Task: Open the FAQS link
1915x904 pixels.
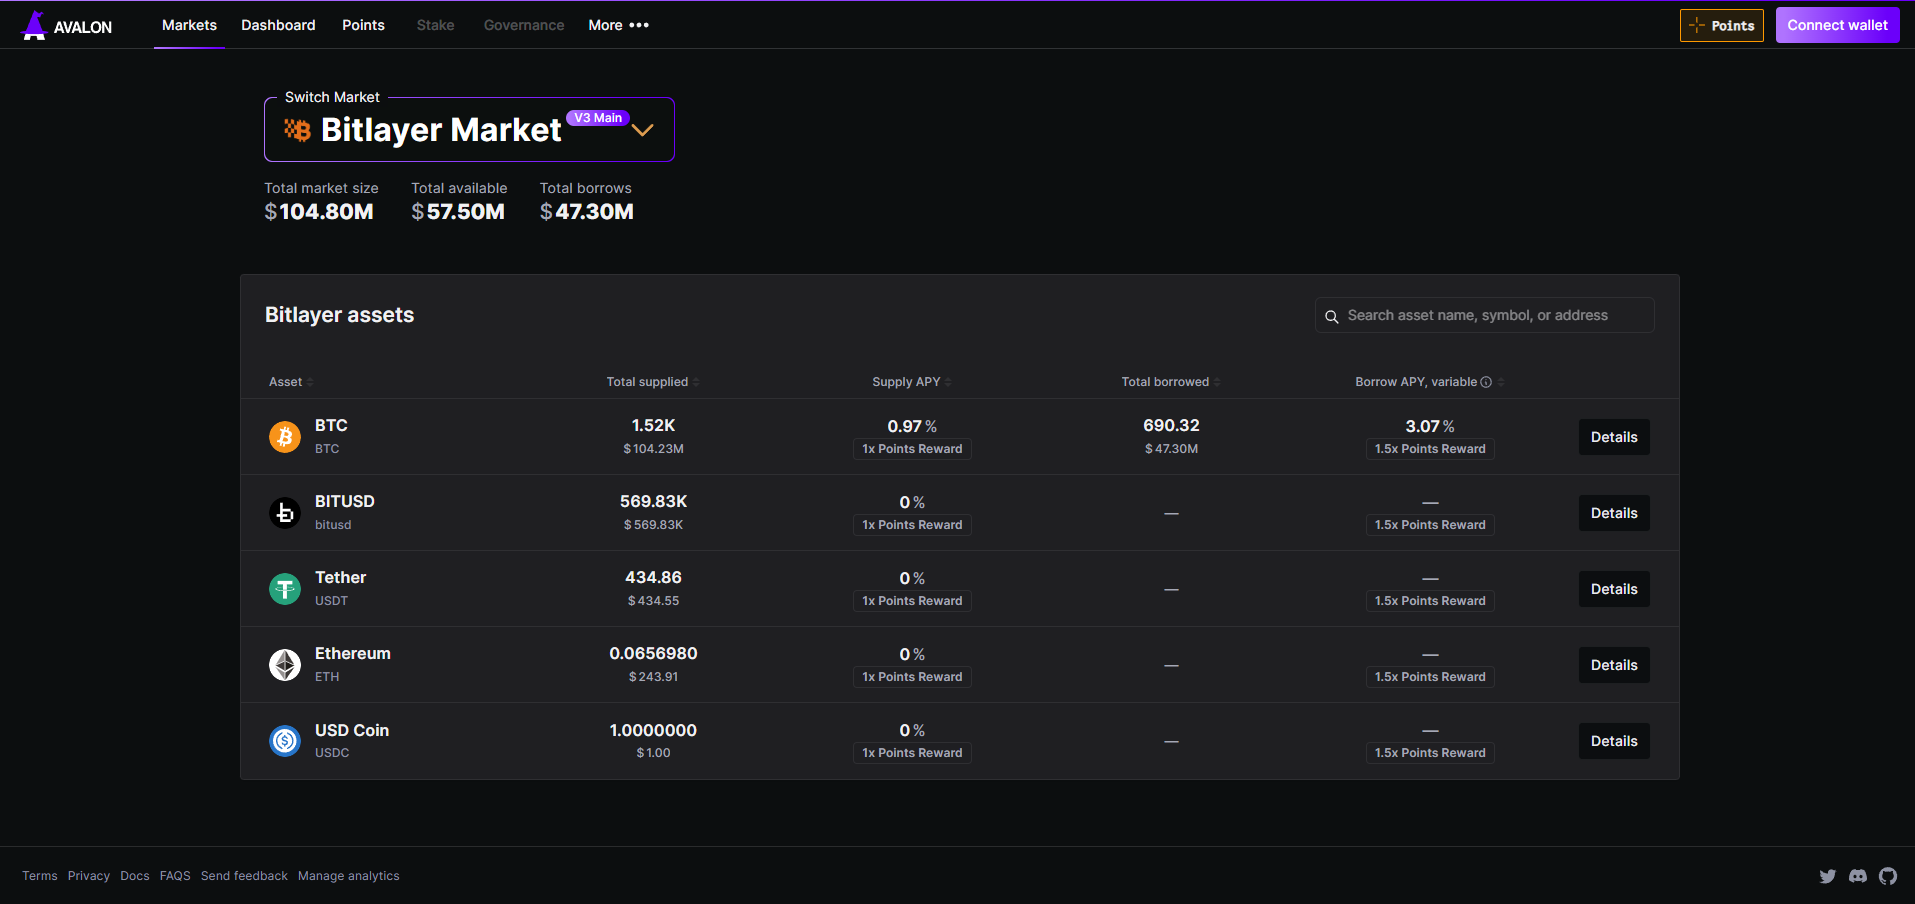Action: [175, 876]
